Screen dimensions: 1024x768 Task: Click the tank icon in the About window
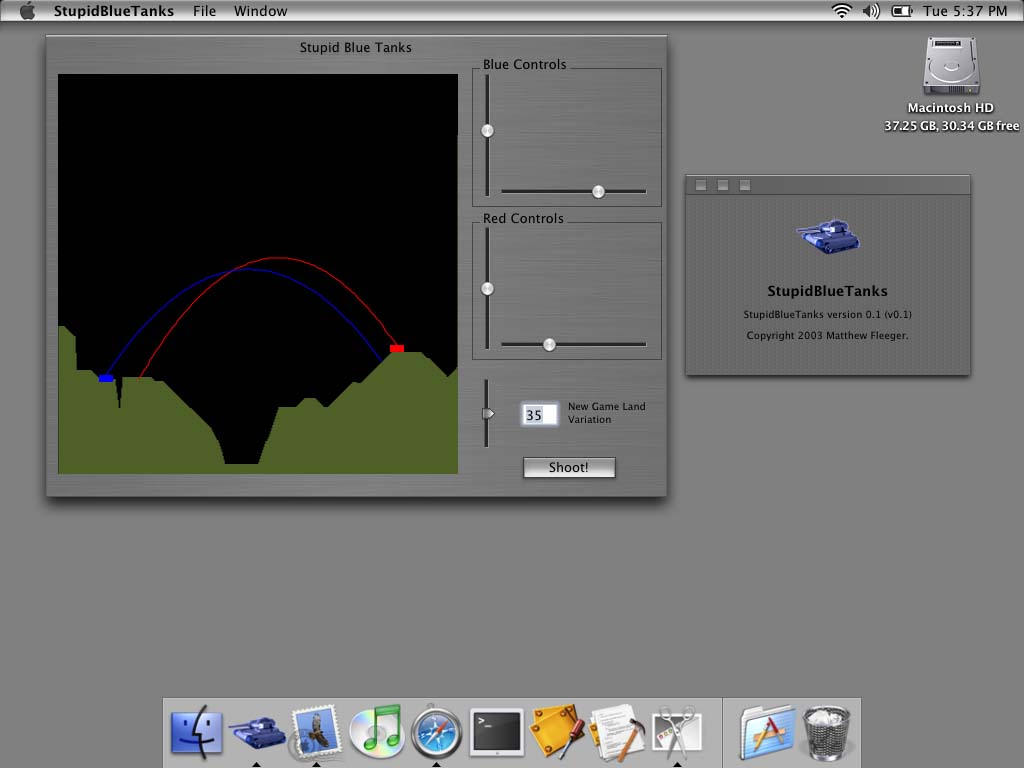[x=827, y=236]
